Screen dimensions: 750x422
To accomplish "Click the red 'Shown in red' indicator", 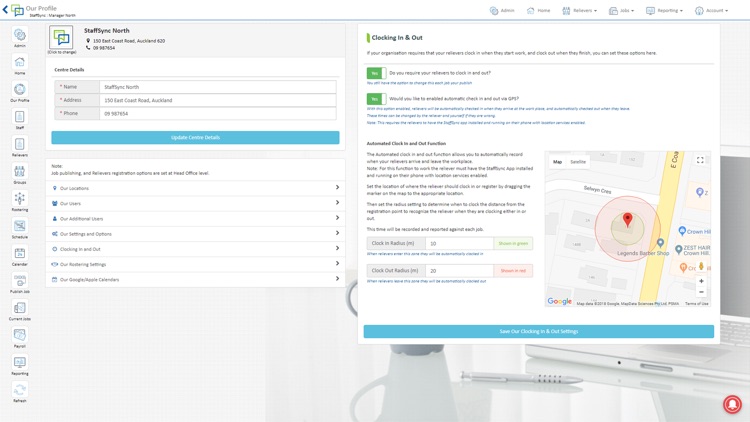I will click(x=513, y=271).
